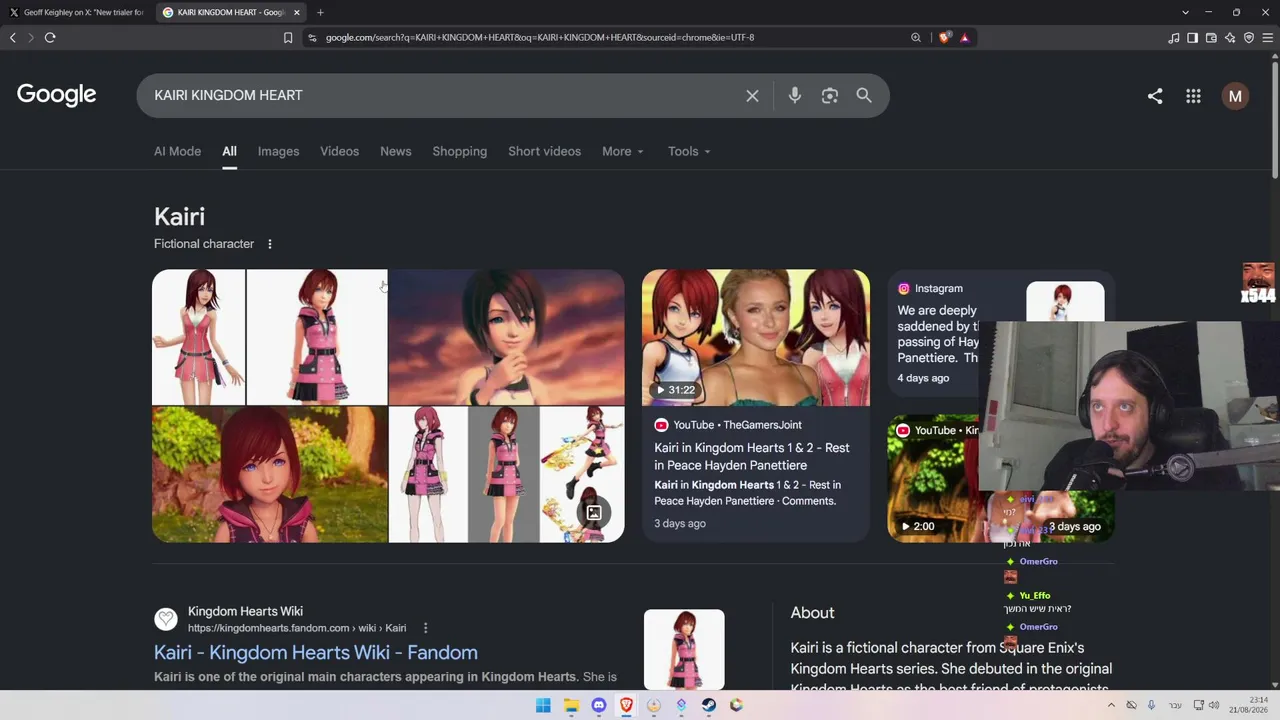Screen dimensions: 1280x720
Task: Open the Brave VPN shield icon
Action: click(1249, 38)
